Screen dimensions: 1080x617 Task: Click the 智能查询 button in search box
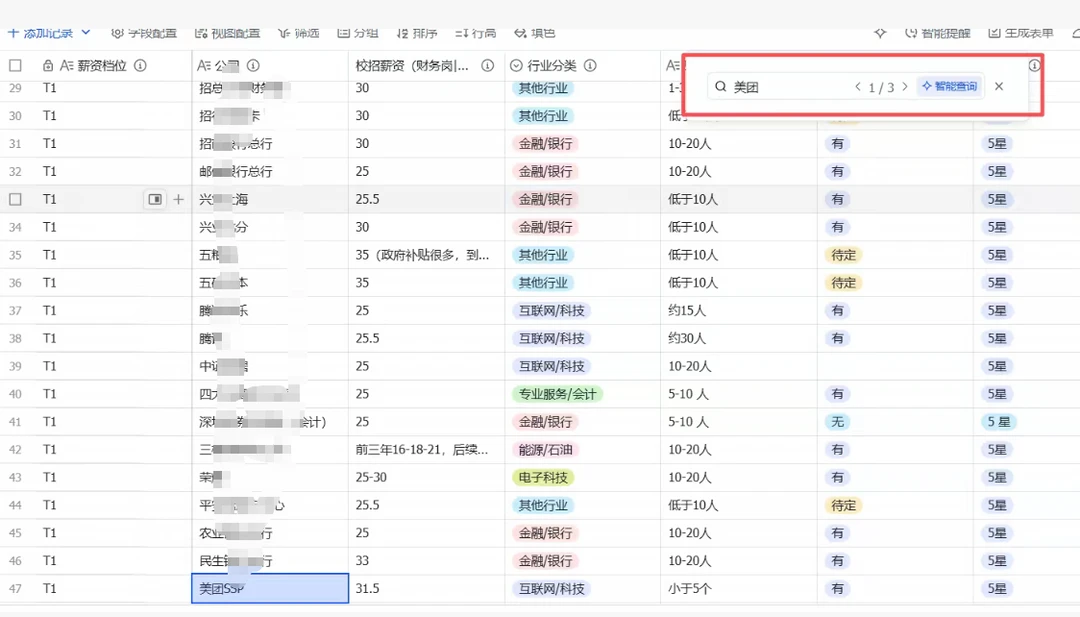coord(950,86)
